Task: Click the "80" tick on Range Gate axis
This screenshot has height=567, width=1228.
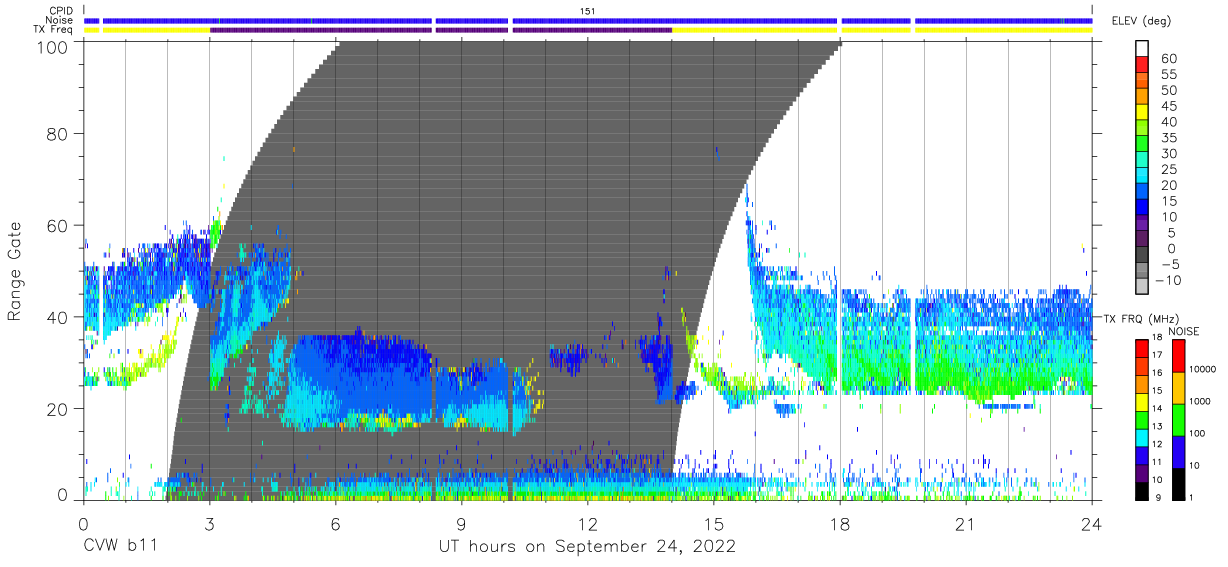Action: [x=58, y=133]
